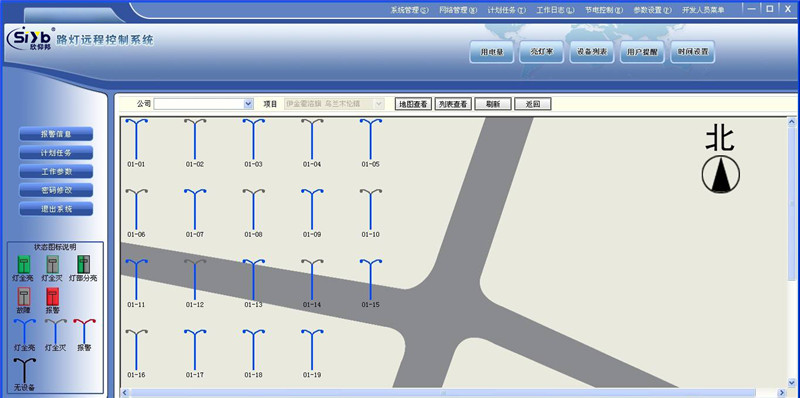The image size is (800, 398).
Task: Select street lamp 01-11 on the map
Action: pyautogui.click(x=136, y=280)
